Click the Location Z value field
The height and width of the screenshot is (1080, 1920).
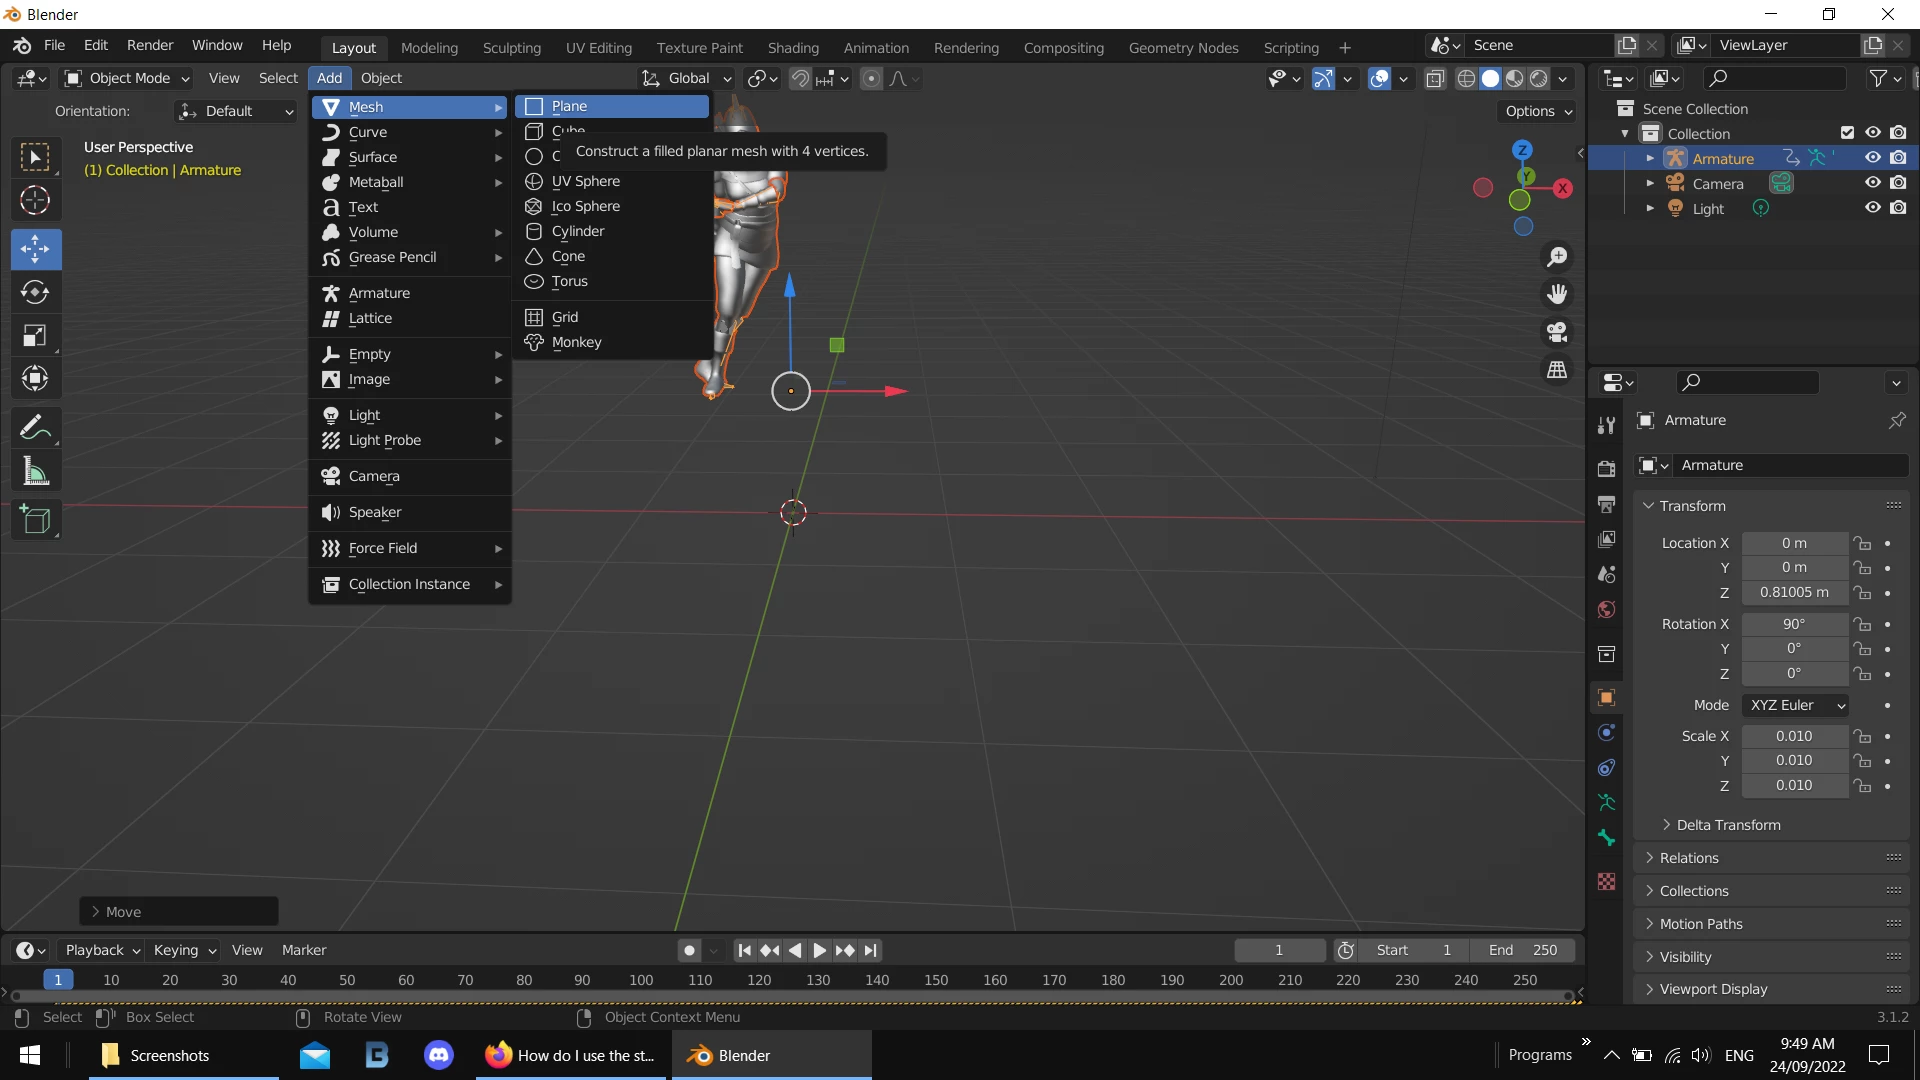pos(1794,592)
